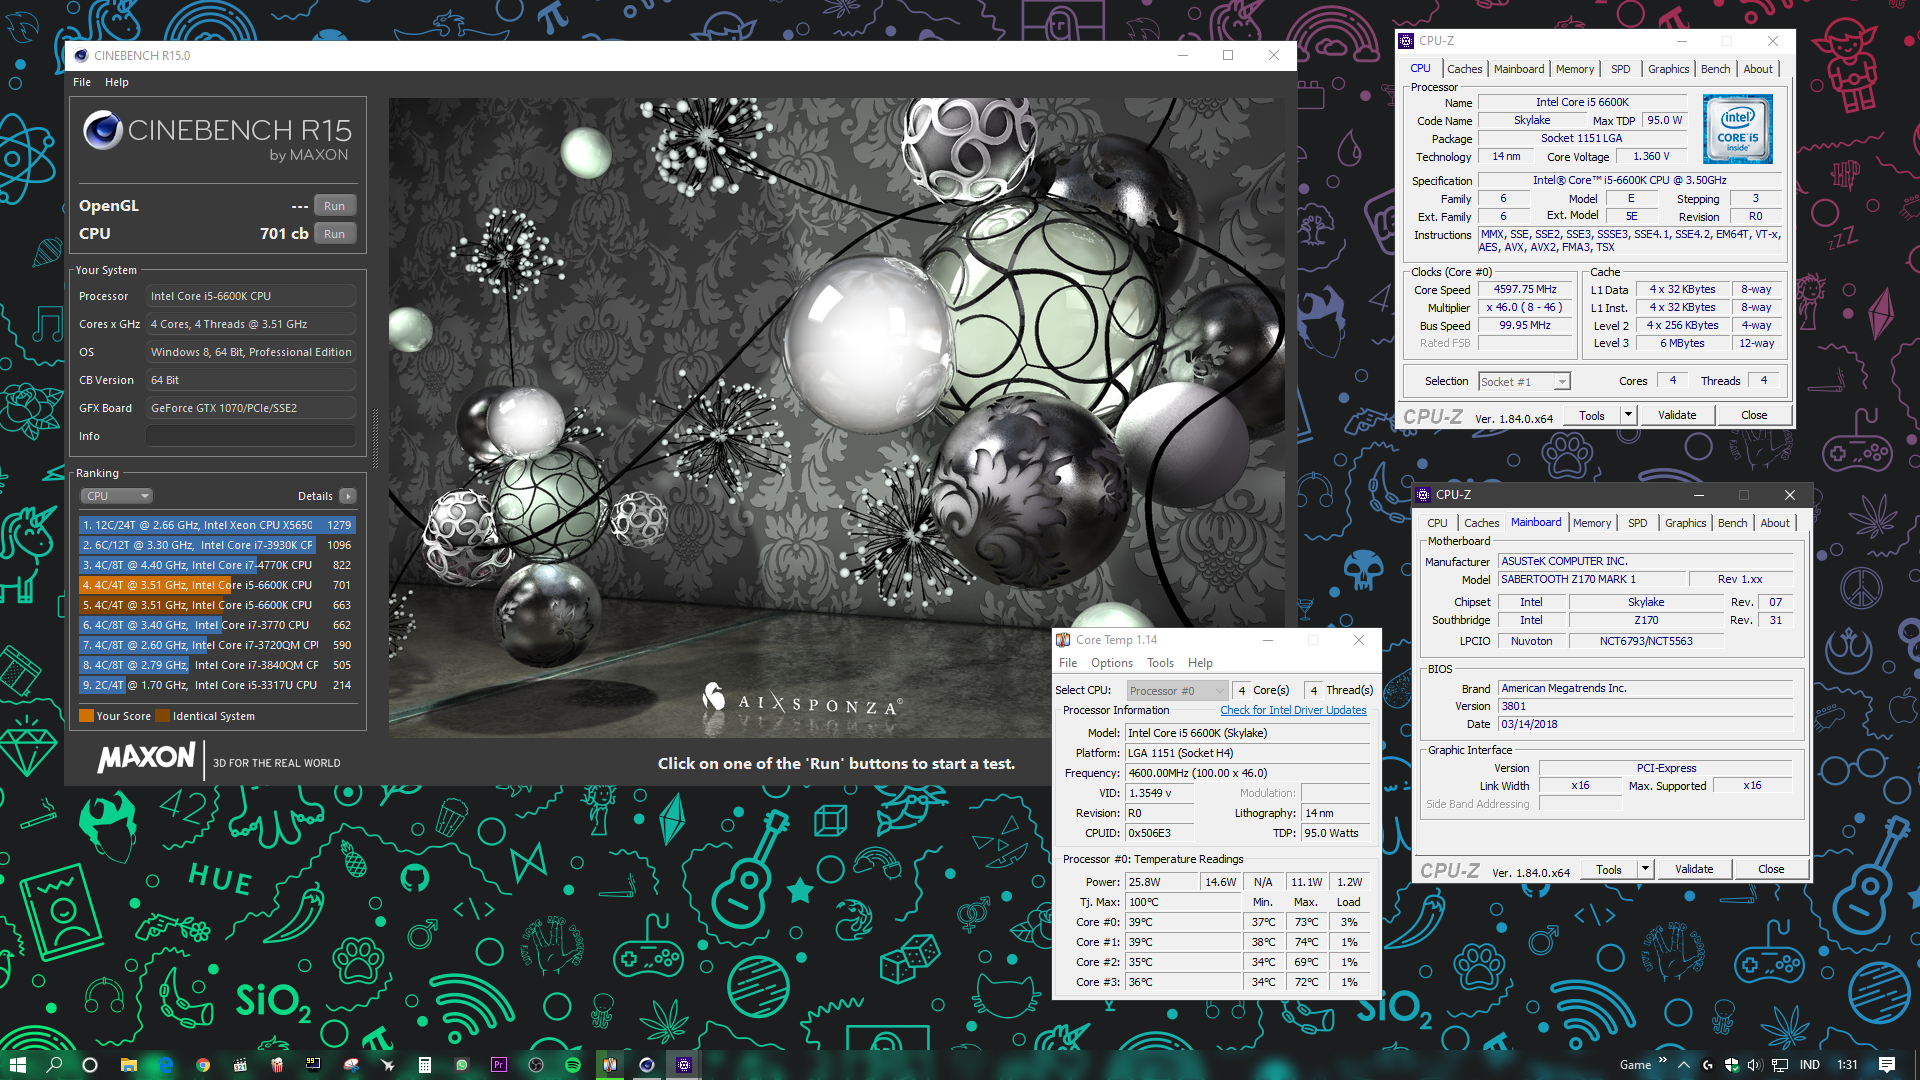1920x1080 pixels.
Task: Open Help menu in Core Temp
Action: (x=1200, y=663)
